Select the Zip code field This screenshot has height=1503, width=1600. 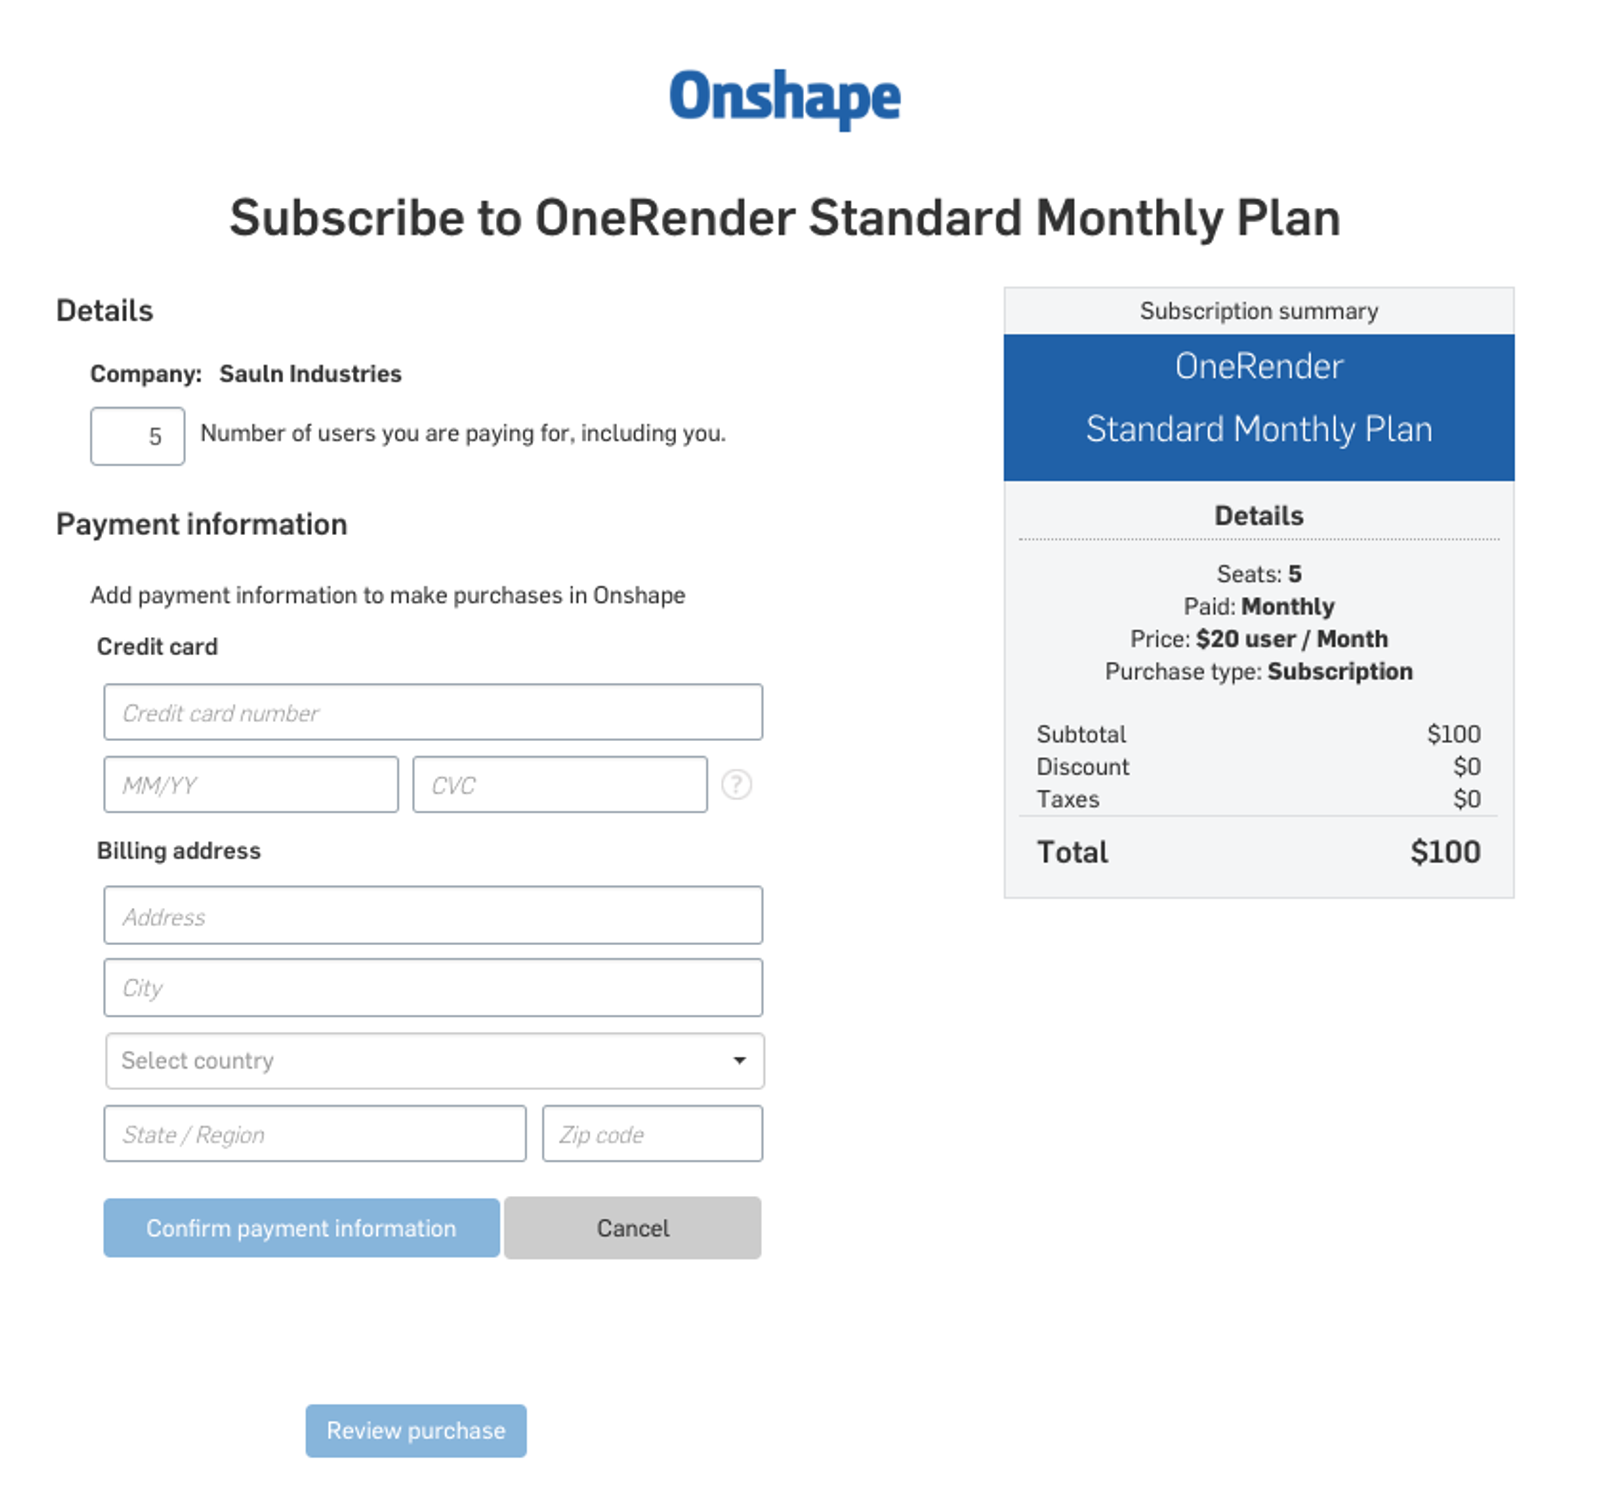point(652,1134)
